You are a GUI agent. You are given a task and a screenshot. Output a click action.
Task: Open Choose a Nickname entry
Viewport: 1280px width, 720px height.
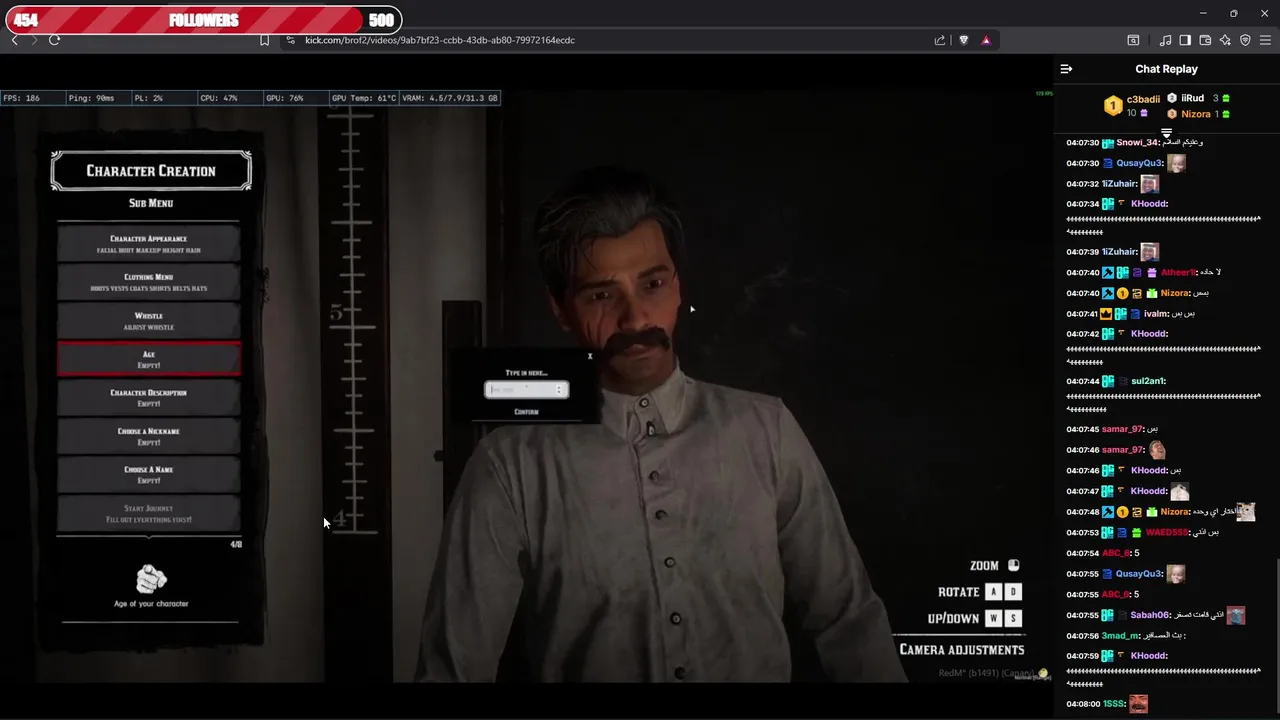tap(149, 436)
